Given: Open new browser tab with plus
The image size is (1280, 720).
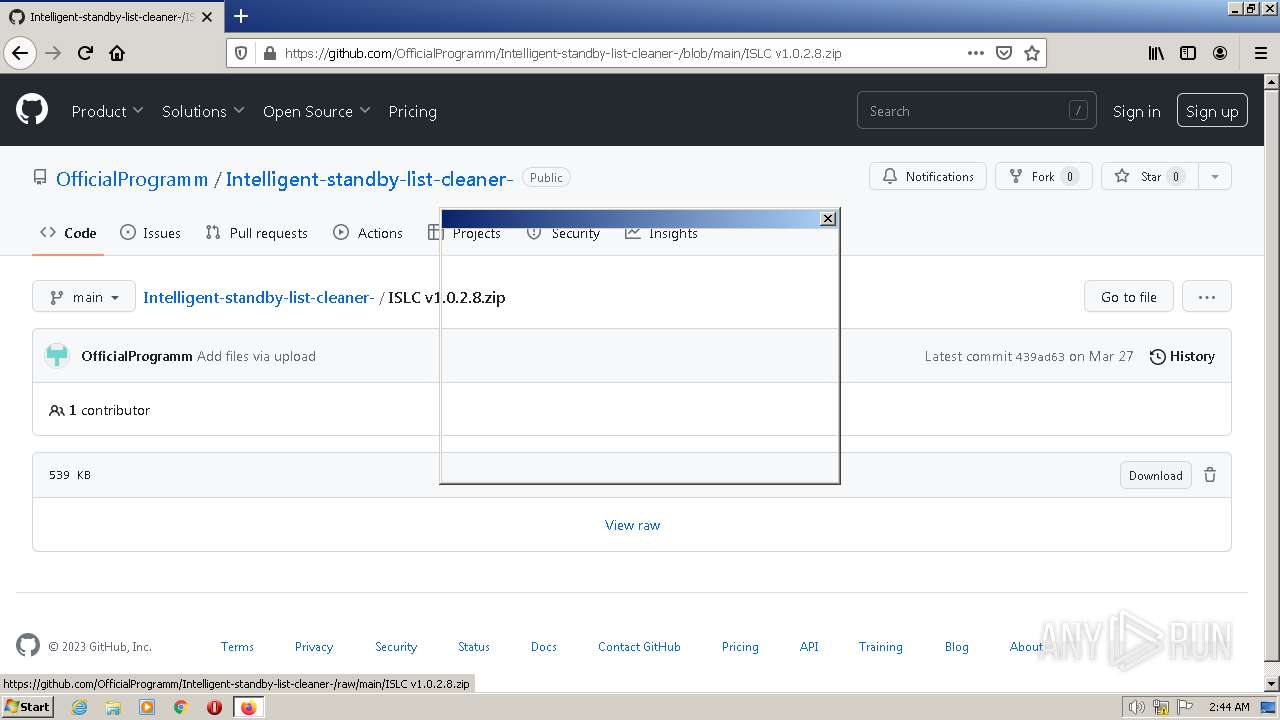Looking at the screenshot, I should pyautogui.click(x=241, y=16).
